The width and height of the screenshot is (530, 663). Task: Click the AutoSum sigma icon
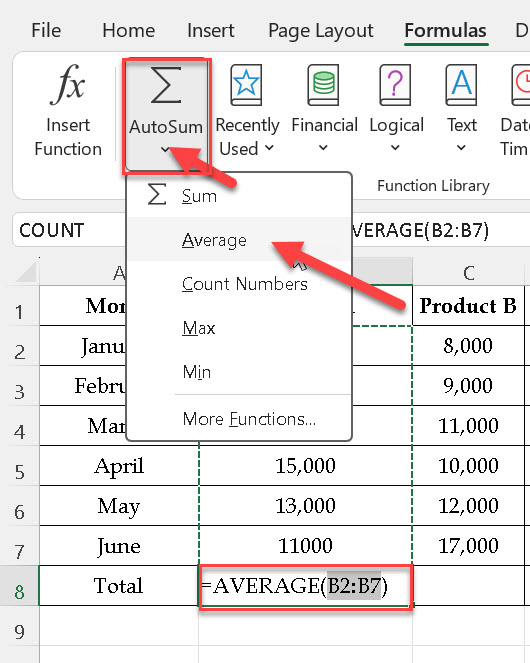pyautogui.click(x=166, y=85)
